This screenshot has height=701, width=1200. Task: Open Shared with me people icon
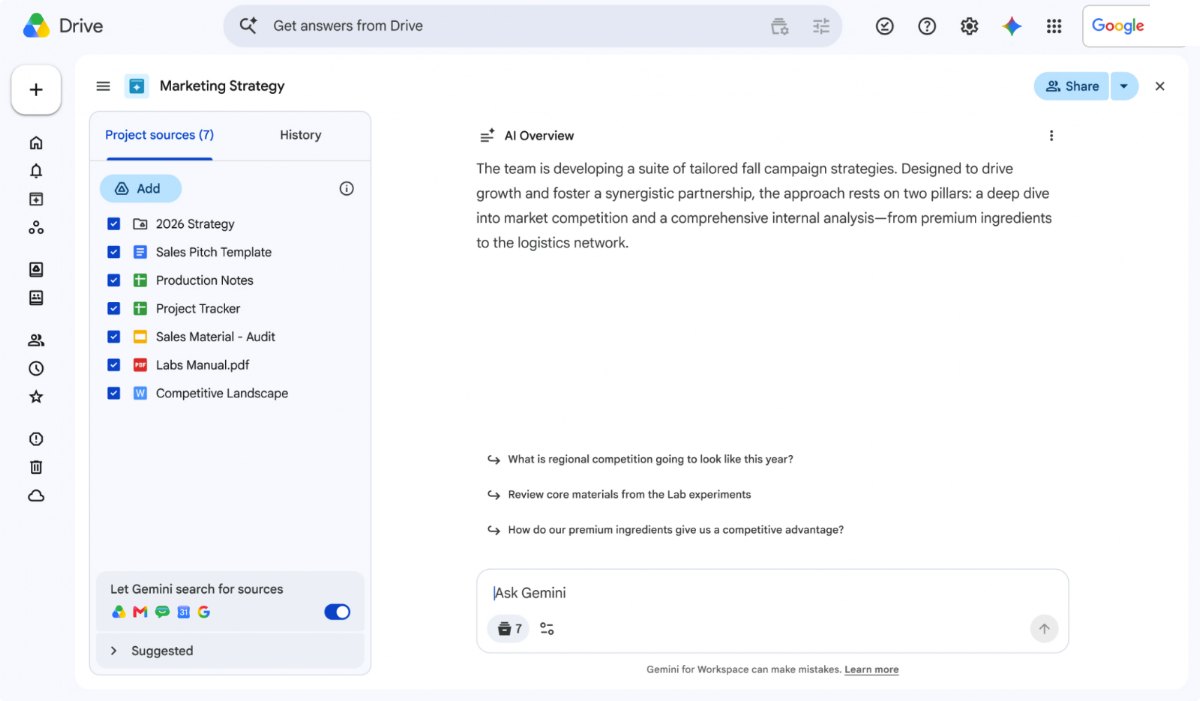tap(36, 340)
